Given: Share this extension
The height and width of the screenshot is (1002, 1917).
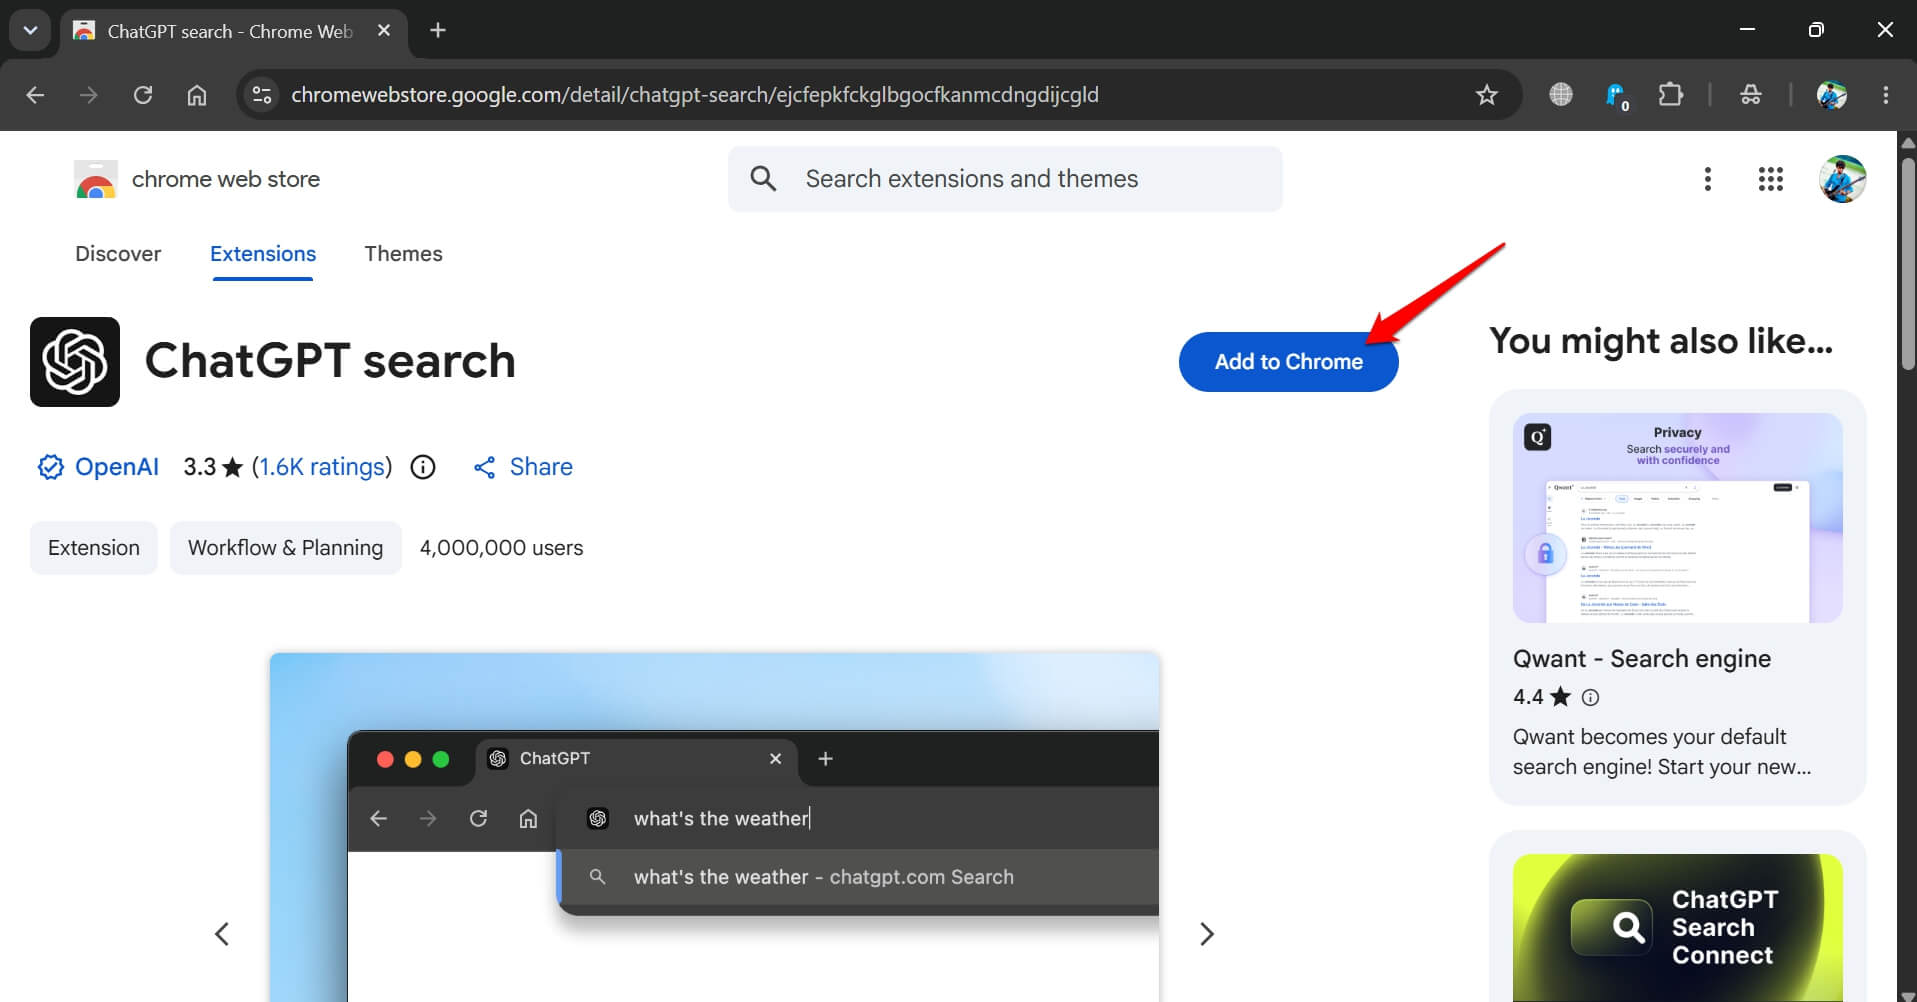Looking at the screenshot, I should (x=523, y=467).
